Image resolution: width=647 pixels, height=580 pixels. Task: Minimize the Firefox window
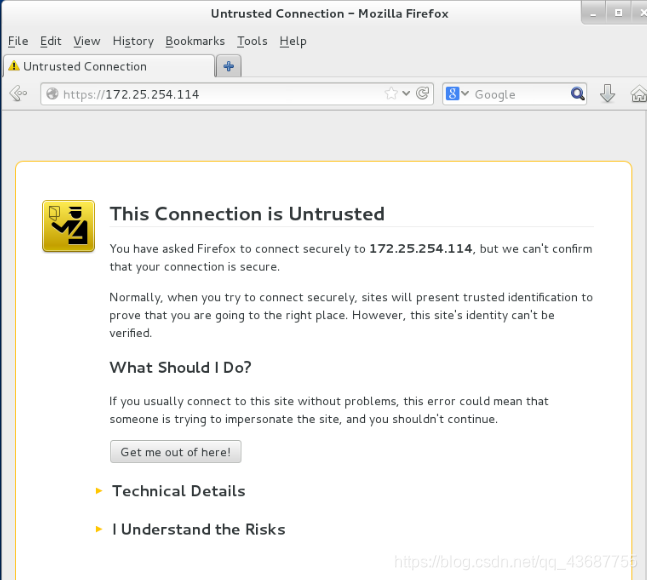click(593, 14)
